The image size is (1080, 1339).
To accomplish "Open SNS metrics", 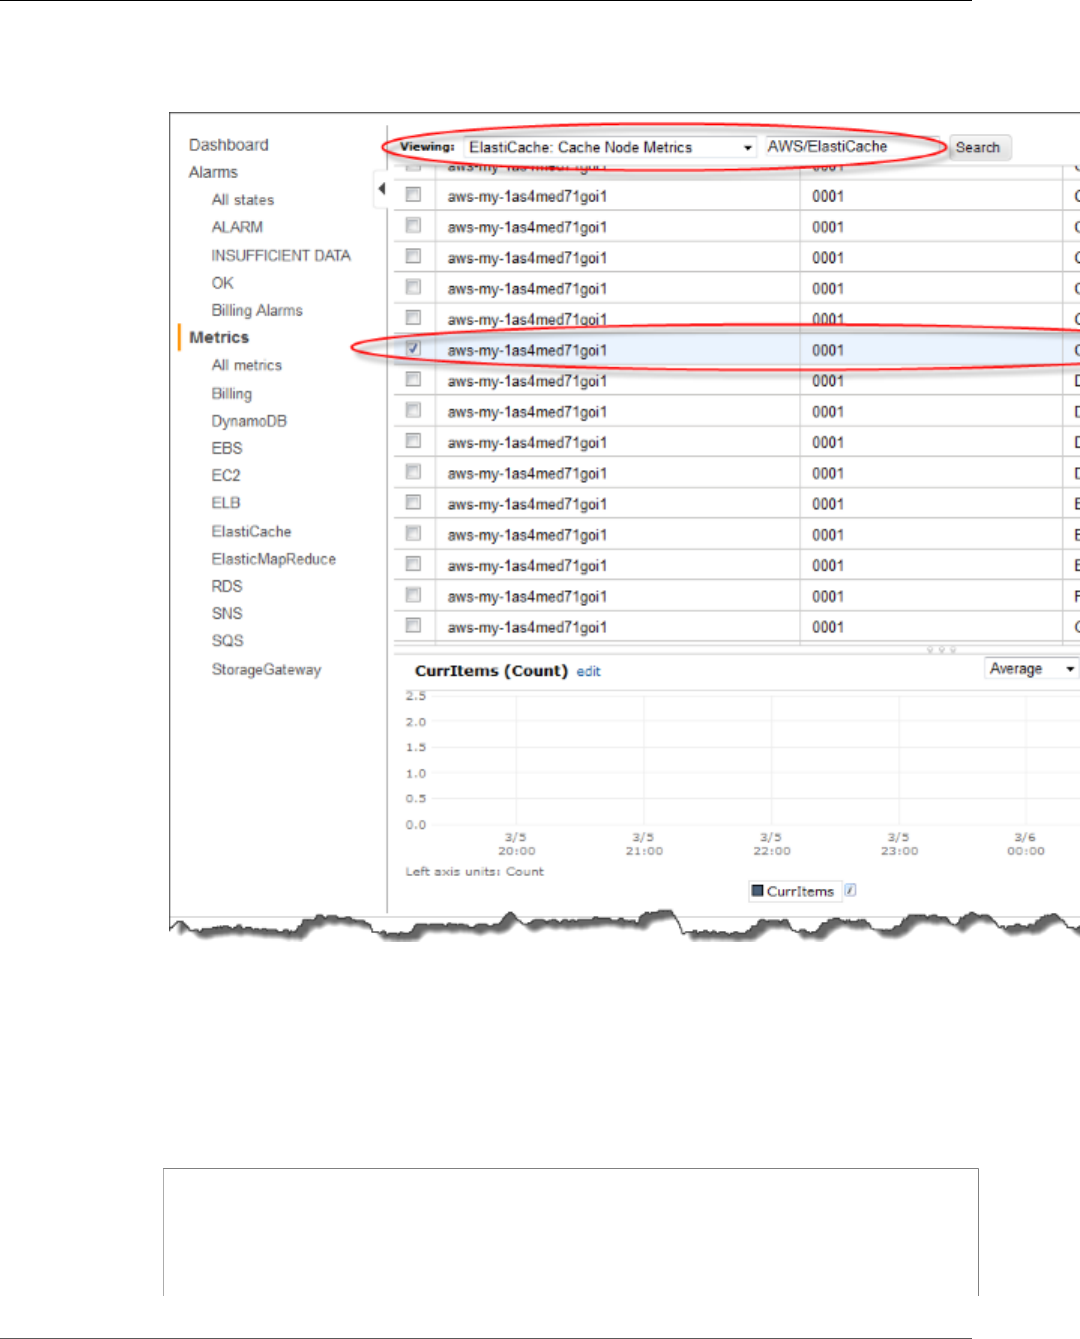I will pyautogui.click(x=227, y=613).
